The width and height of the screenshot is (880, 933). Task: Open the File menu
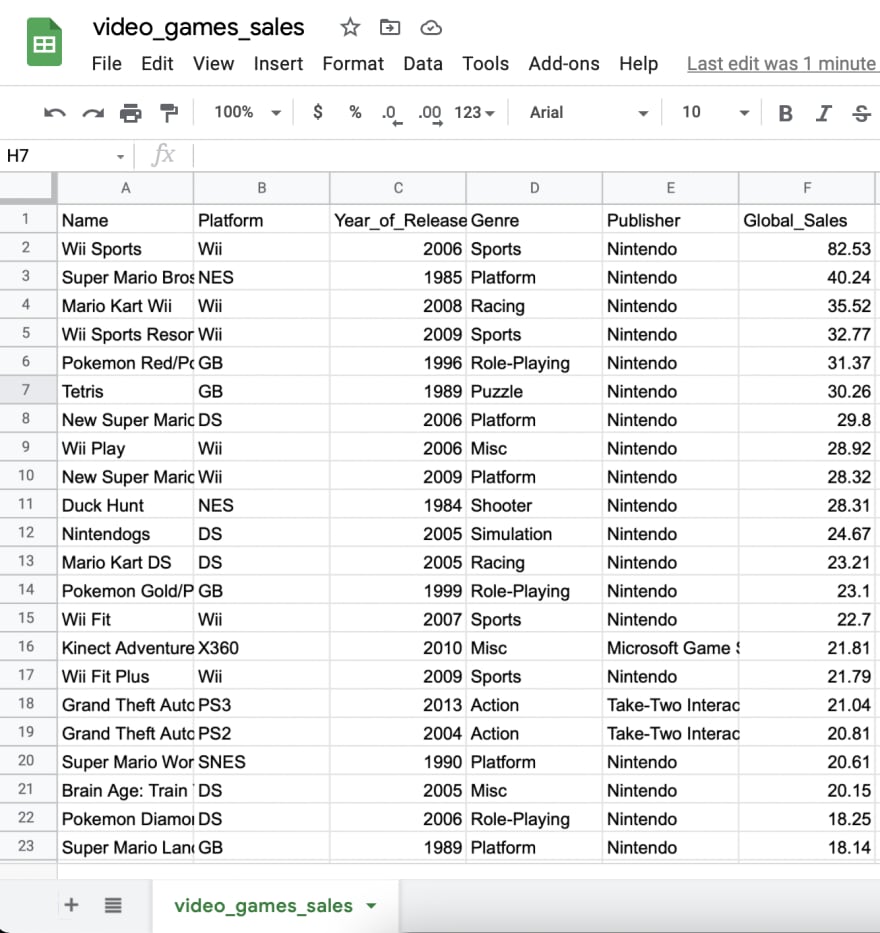pos(107,64)
